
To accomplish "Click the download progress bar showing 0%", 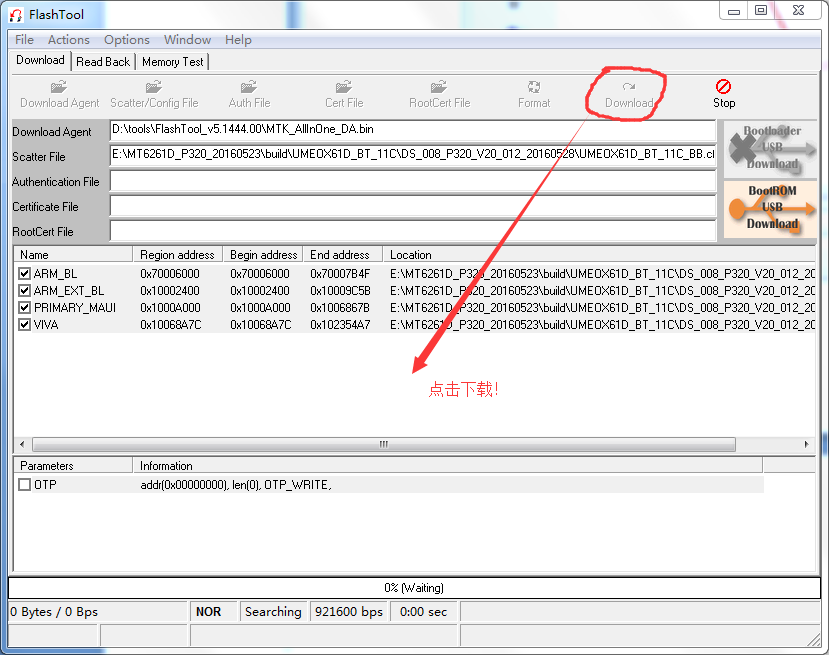I will click(x=413, y=587).
